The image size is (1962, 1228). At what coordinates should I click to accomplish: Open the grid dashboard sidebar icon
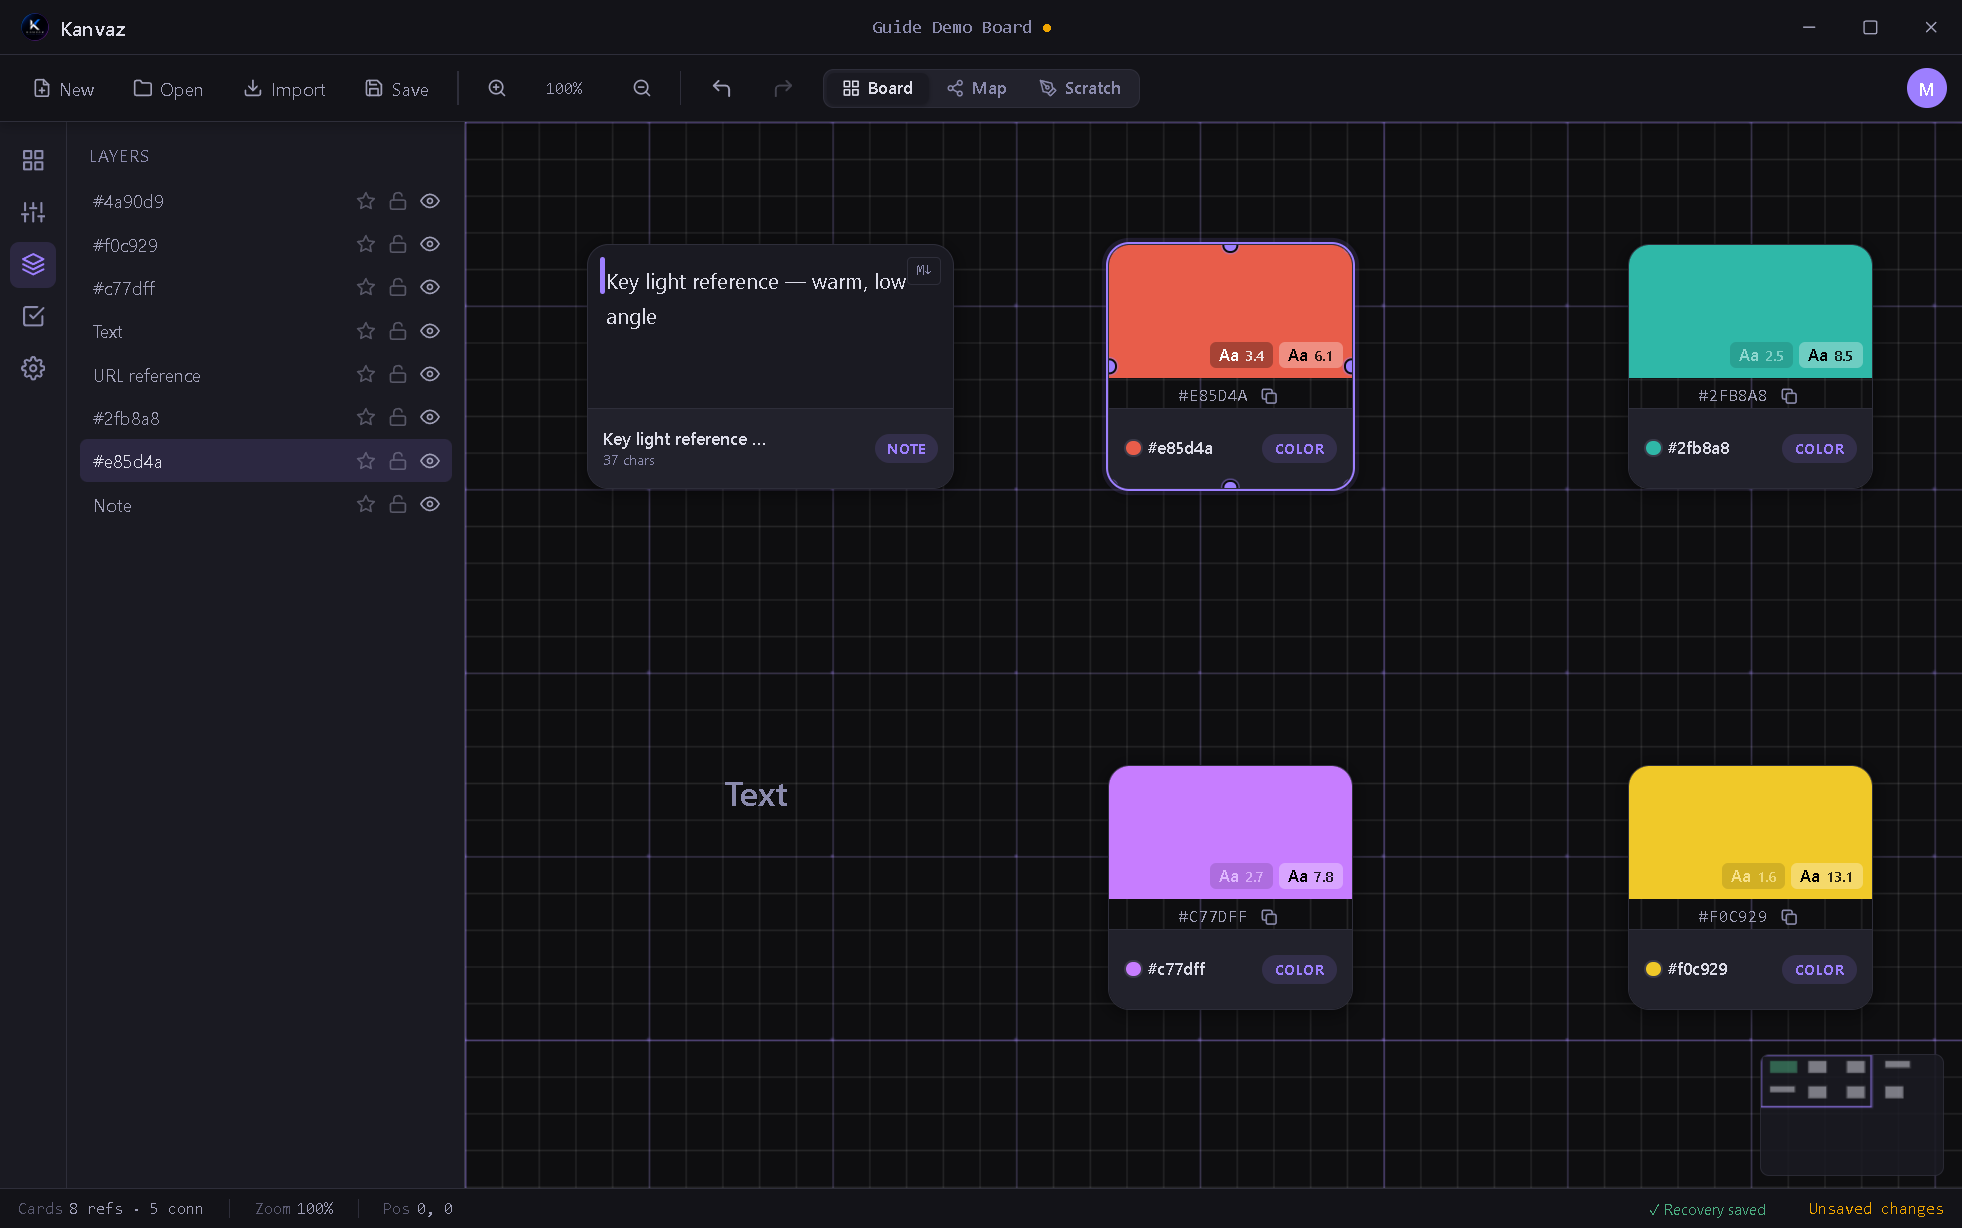tap(33, 160)
